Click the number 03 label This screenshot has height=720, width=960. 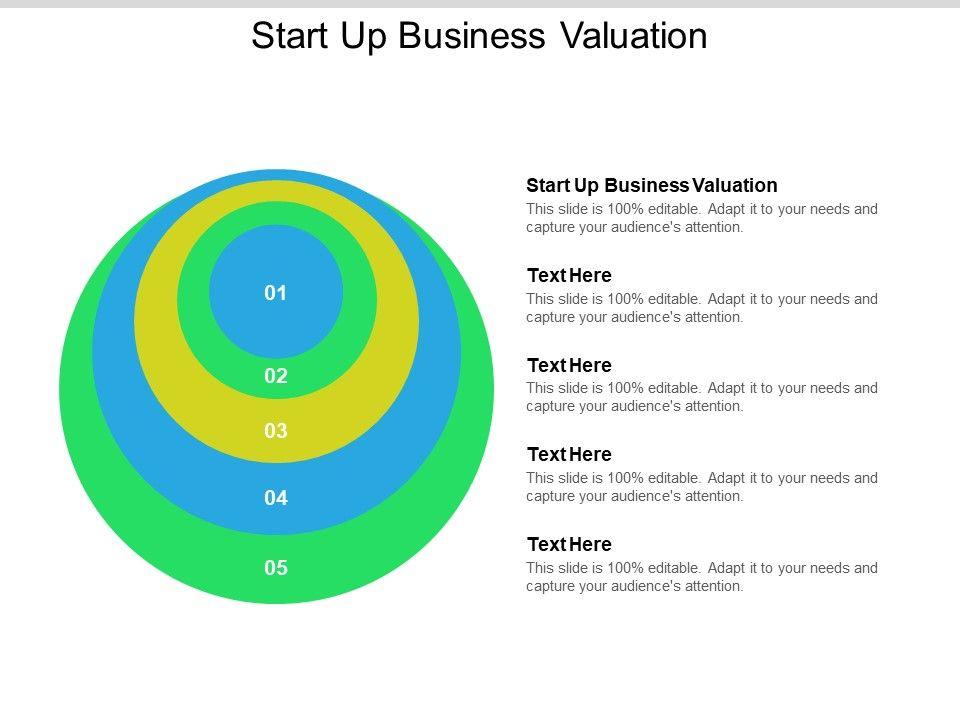coord(276,431)
